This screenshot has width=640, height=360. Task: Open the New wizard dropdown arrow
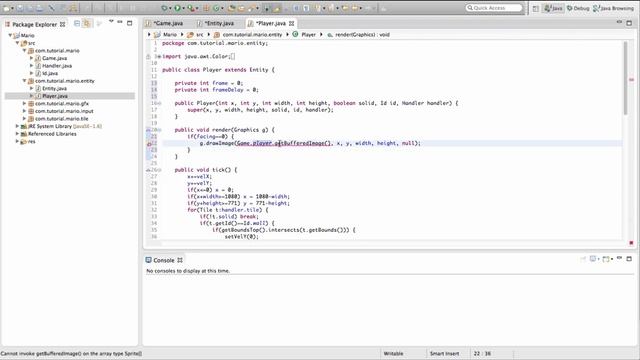click(13, 8)
